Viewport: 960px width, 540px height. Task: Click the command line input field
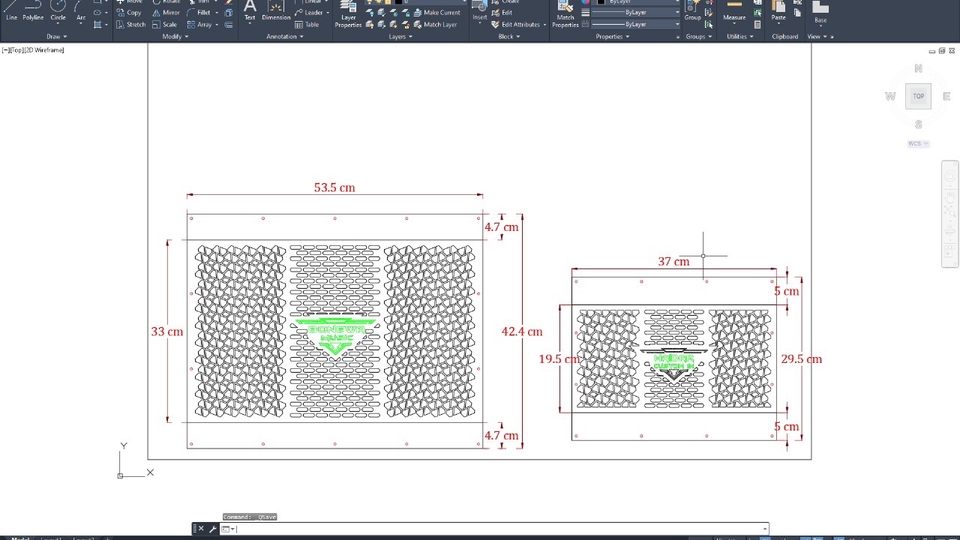pos(499,529)
